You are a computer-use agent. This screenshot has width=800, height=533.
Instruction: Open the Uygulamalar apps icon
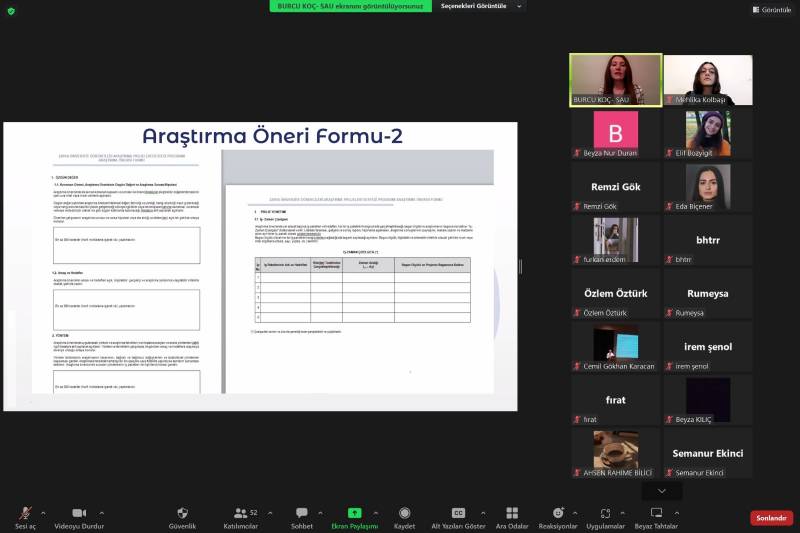605,514
